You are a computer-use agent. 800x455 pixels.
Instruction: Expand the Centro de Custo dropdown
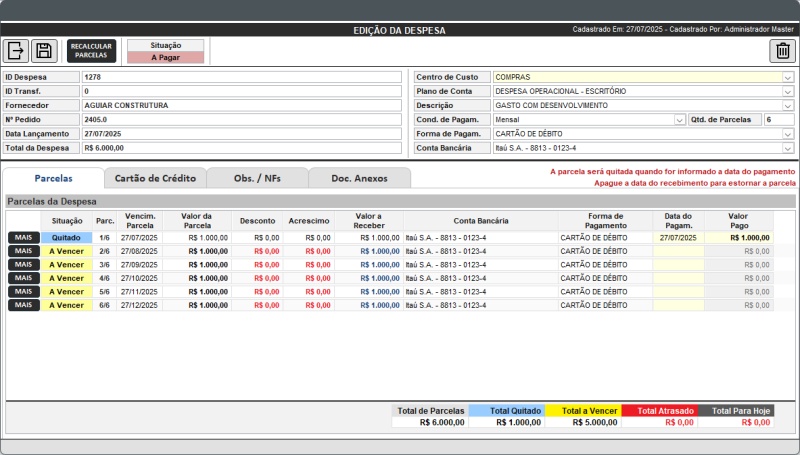(788, 77)
